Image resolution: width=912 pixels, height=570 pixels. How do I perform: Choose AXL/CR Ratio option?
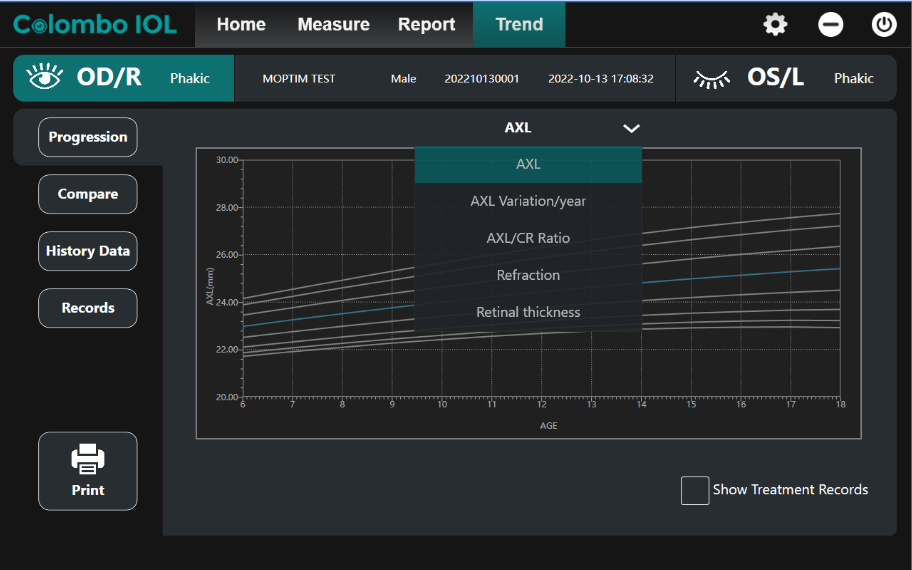(528, 238)
